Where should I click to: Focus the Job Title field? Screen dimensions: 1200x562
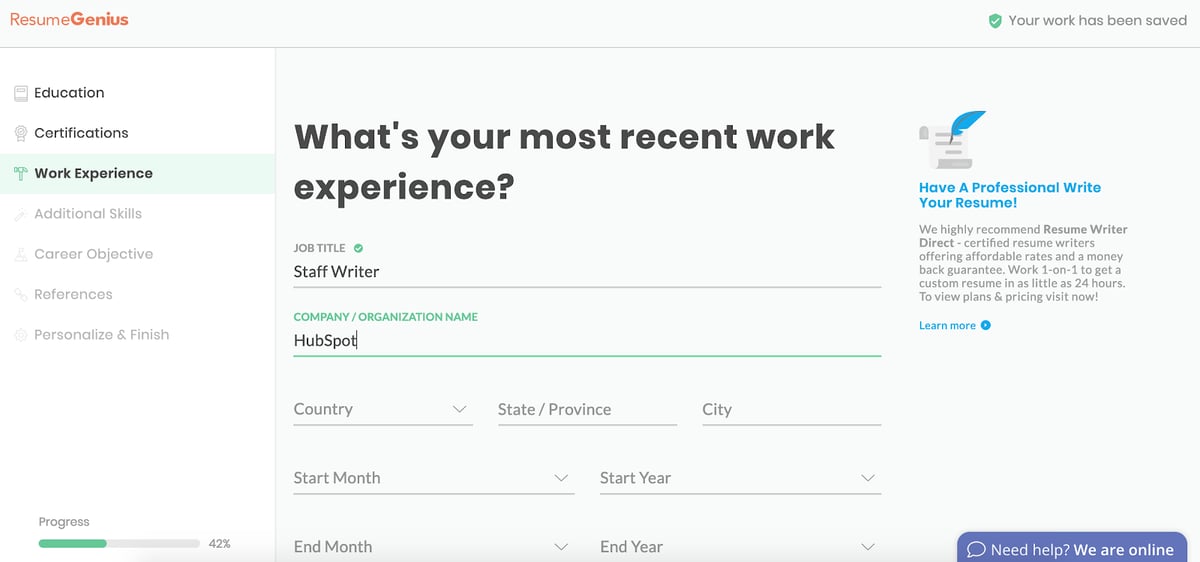tap(586, 271)
